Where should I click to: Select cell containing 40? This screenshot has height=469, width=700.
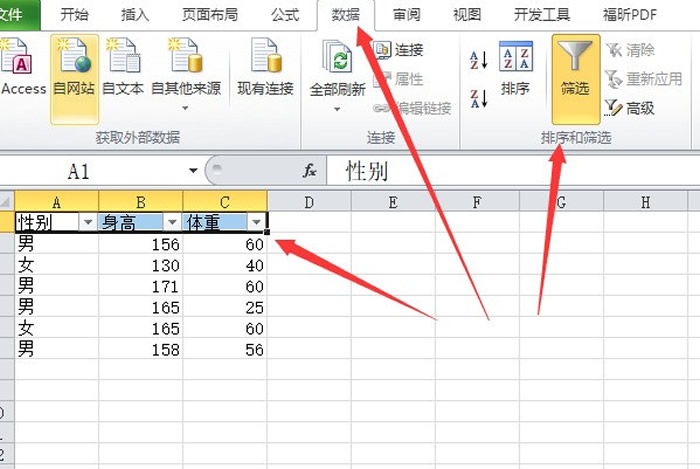[225, 265]
